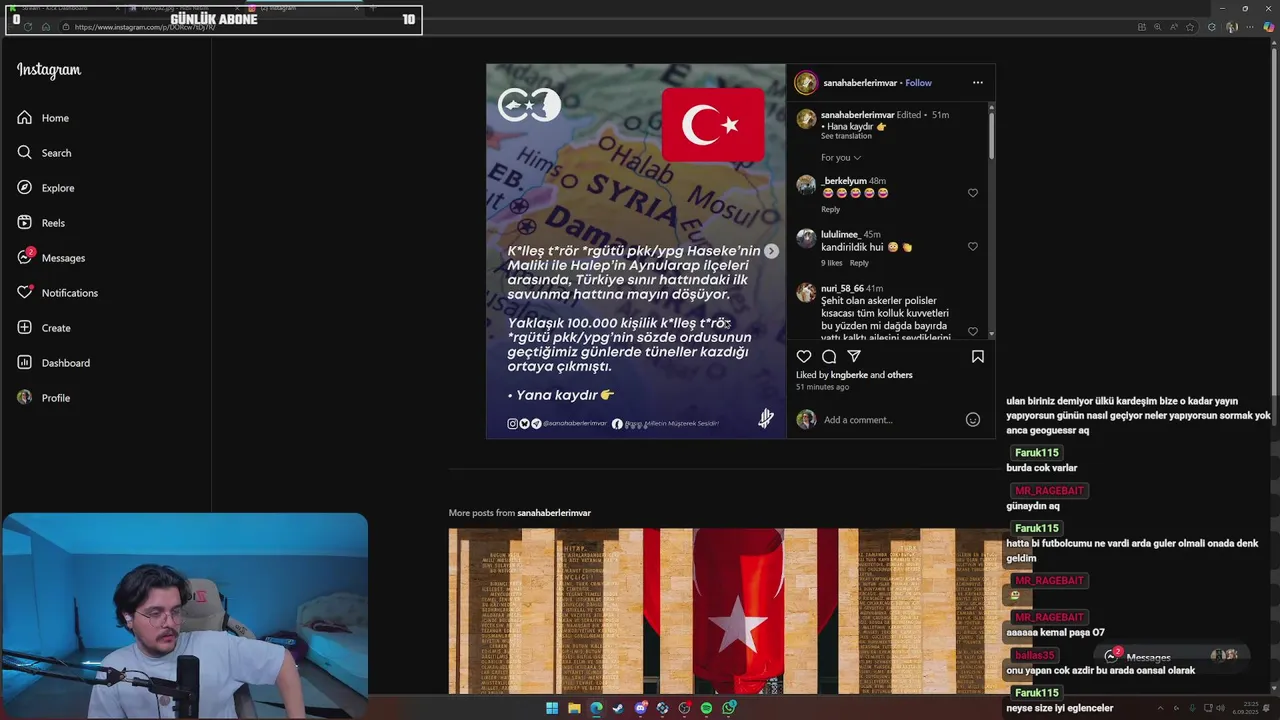Open the Turkish flag post thumbnail
Image resolution: width=1280 pixels, height=720 pixels.
tap(726, 611)
